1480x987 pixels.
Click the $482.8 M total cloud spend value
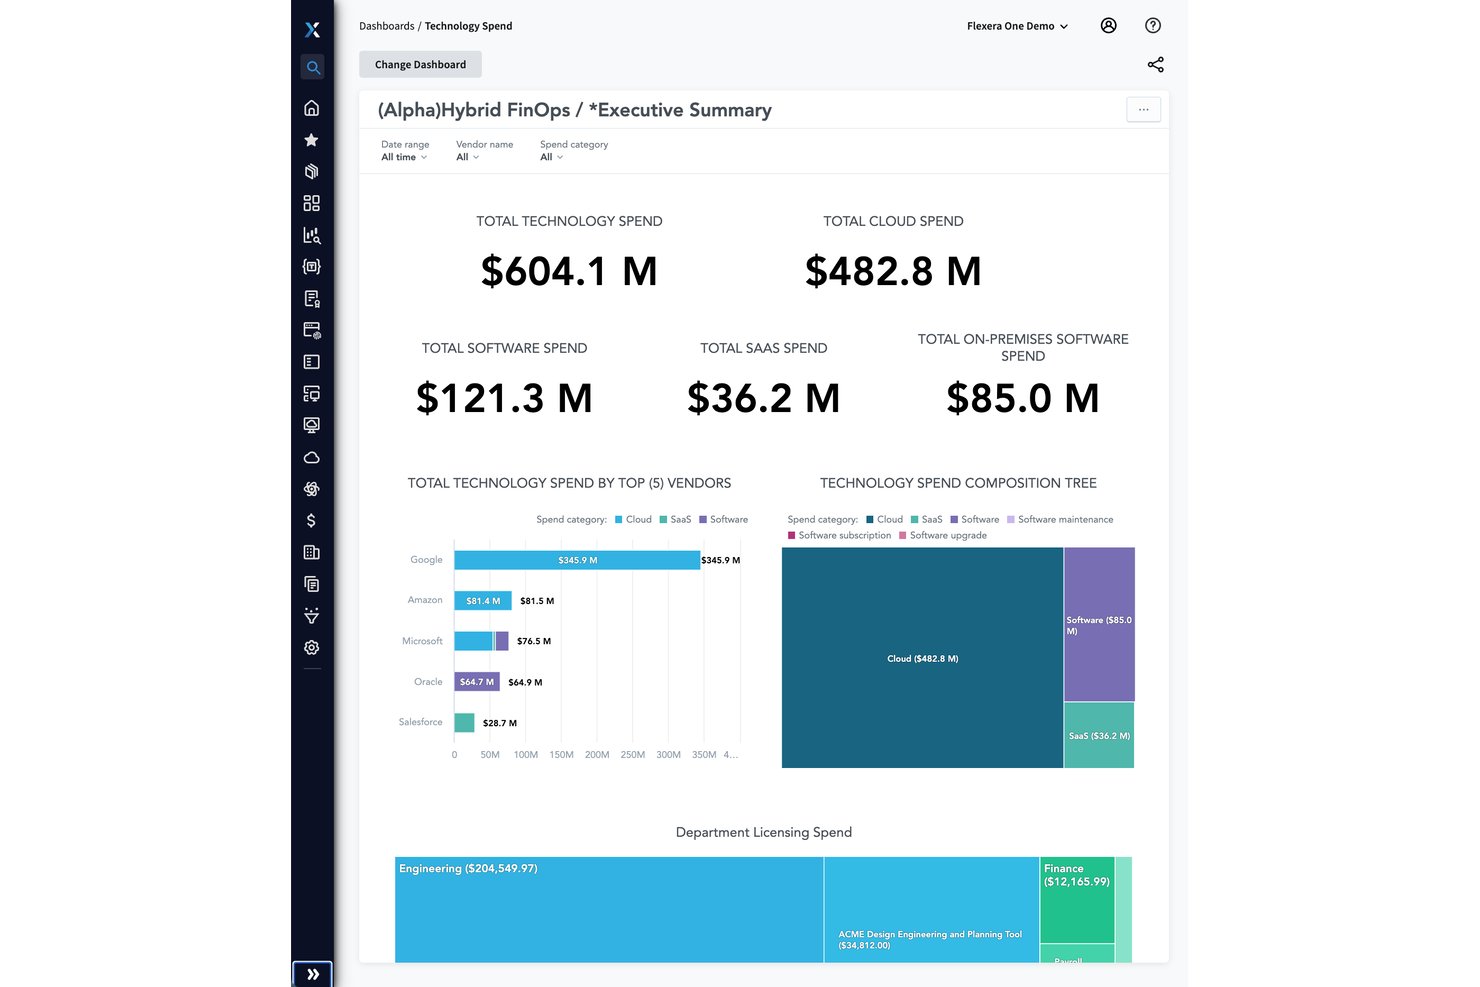tap(893, 271)
